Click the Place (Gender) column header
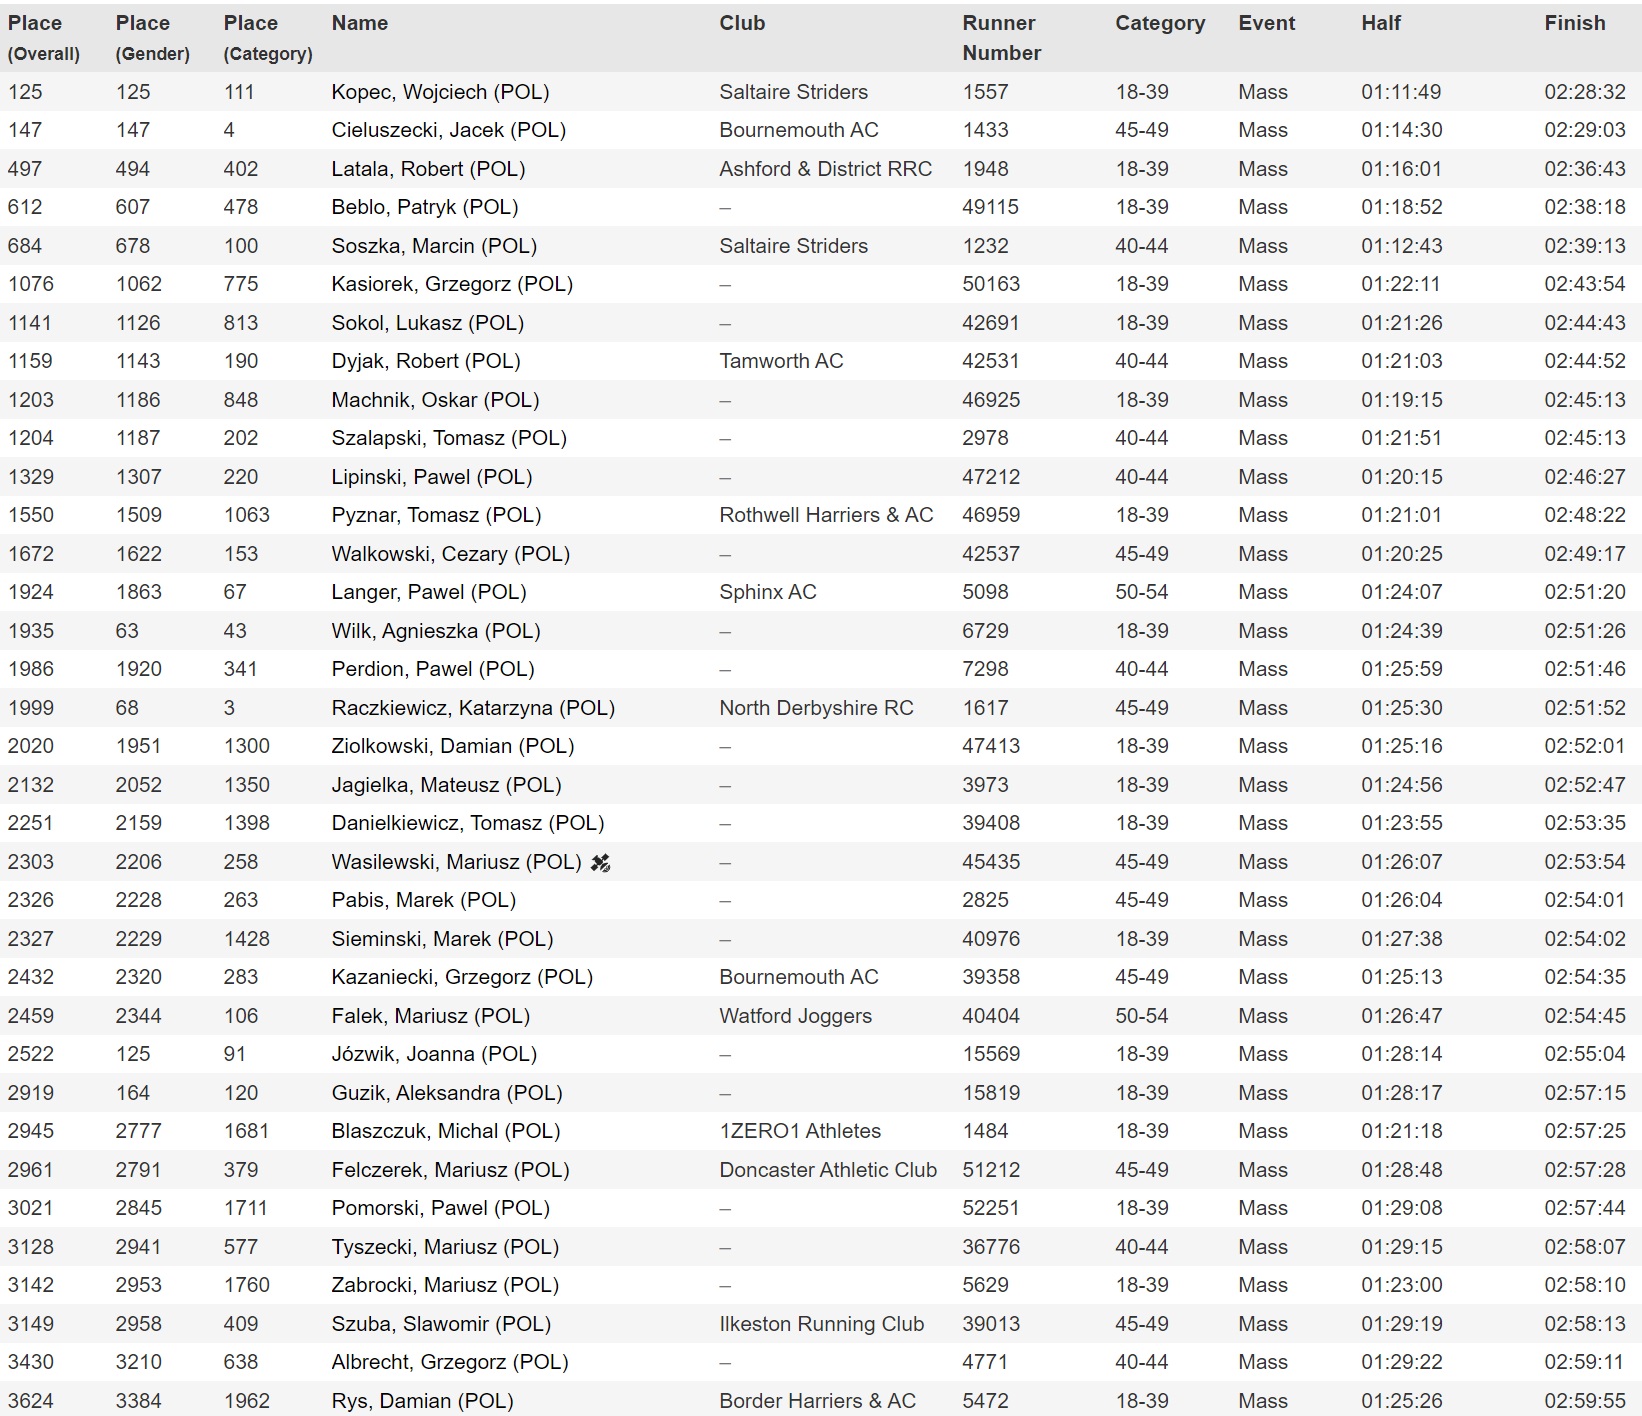 152,38
